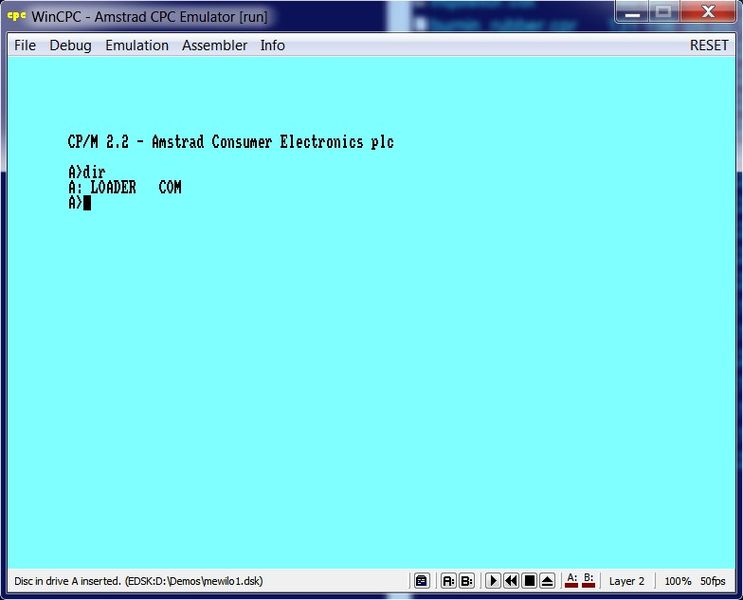Open the Info menu
This screenshot has height=600, width=743.
click(272, 45)
